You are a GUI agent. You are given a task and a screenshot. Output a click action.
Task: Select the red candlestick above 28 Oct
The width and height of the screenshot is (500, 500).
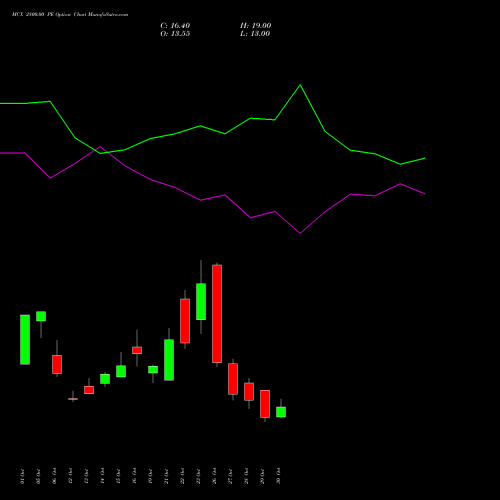point(249,392)
